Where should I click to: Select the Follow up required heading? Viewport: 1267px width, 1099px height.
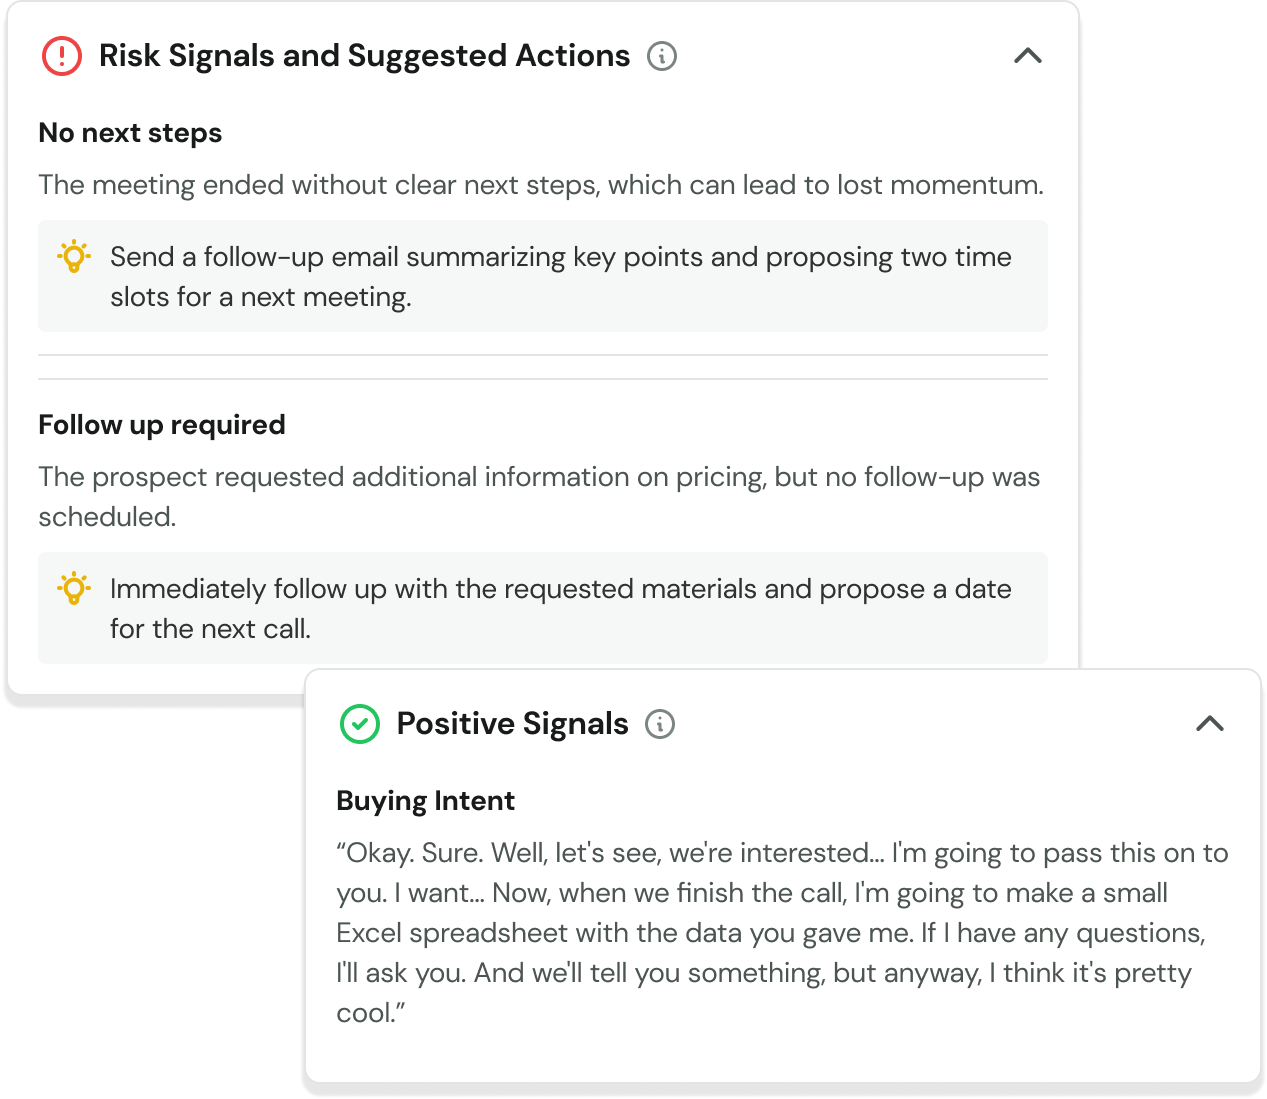tap(162, 425)
